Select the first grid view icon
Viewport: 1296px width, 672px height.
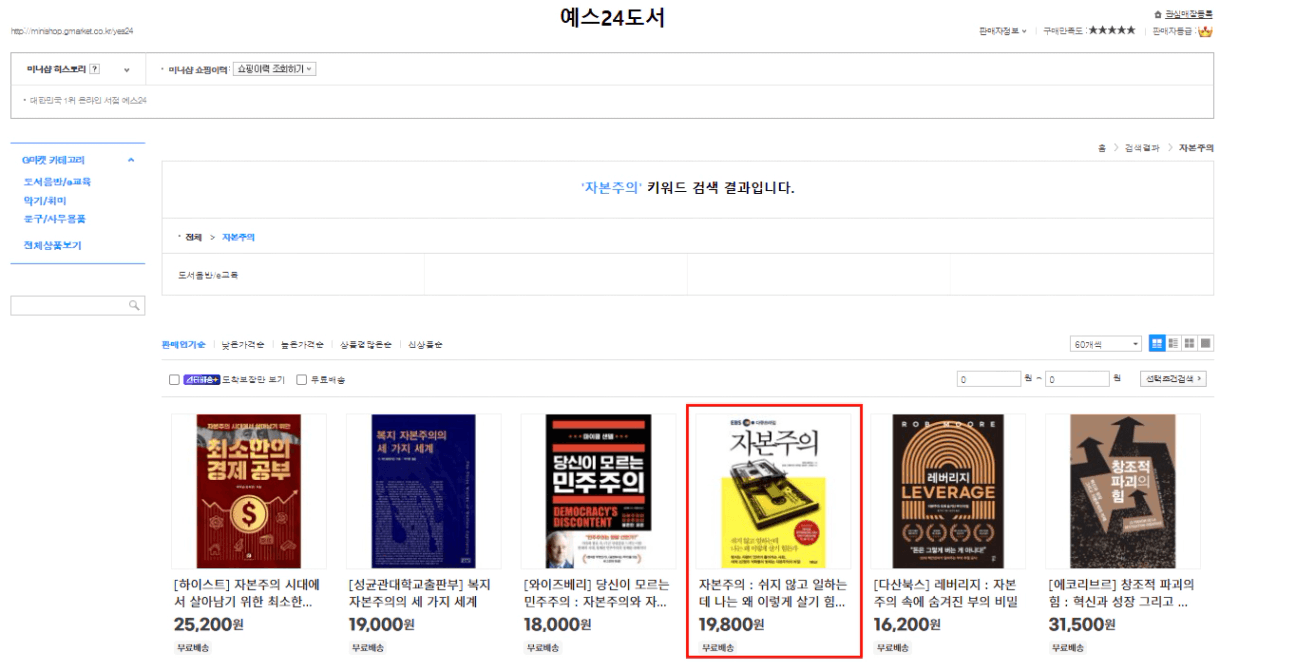click(1157, 344)
